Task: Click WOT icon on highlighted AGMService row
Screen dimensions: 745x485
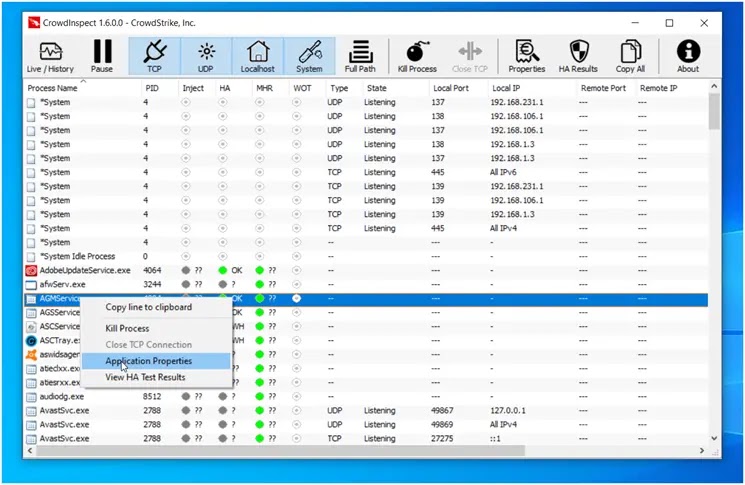Action: point(296,298)
